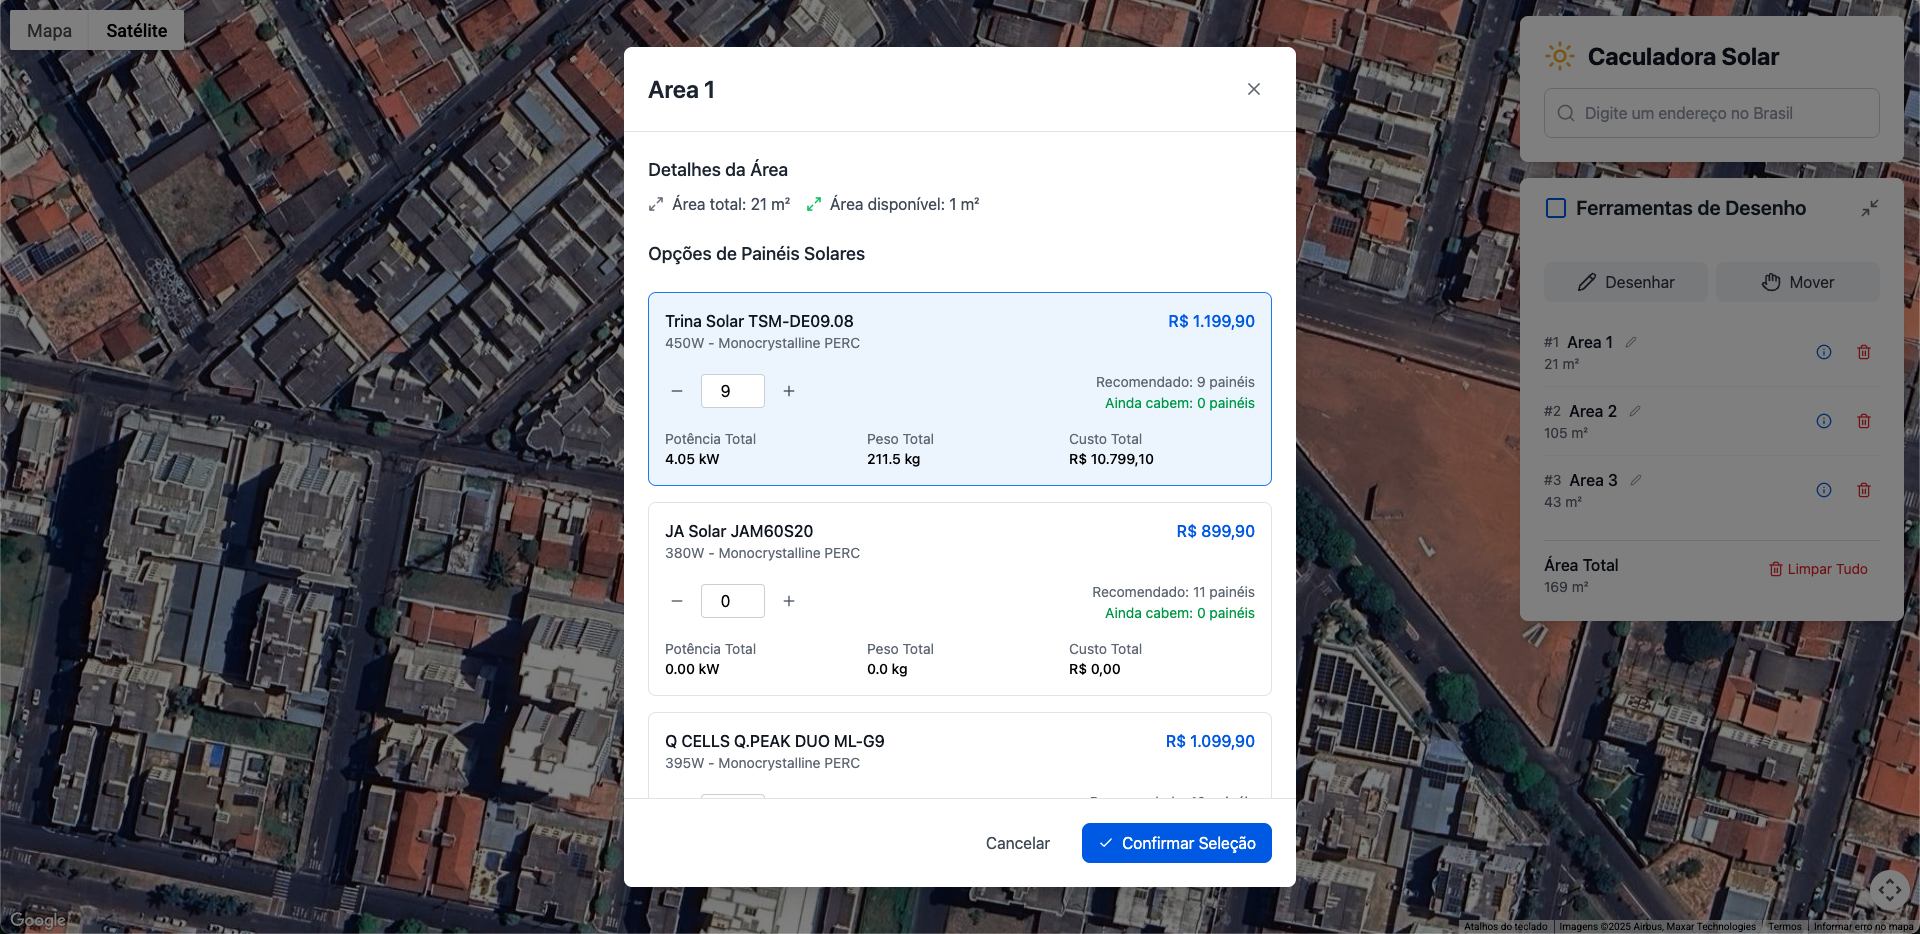Open info for Area 1
1920x934 pixels.
1824,352
